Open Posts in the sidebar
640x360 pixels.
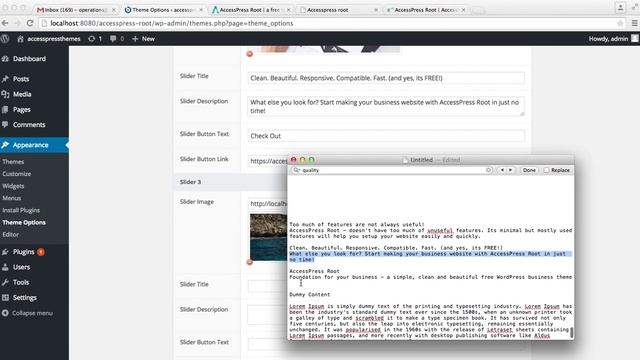pos(21,79)
